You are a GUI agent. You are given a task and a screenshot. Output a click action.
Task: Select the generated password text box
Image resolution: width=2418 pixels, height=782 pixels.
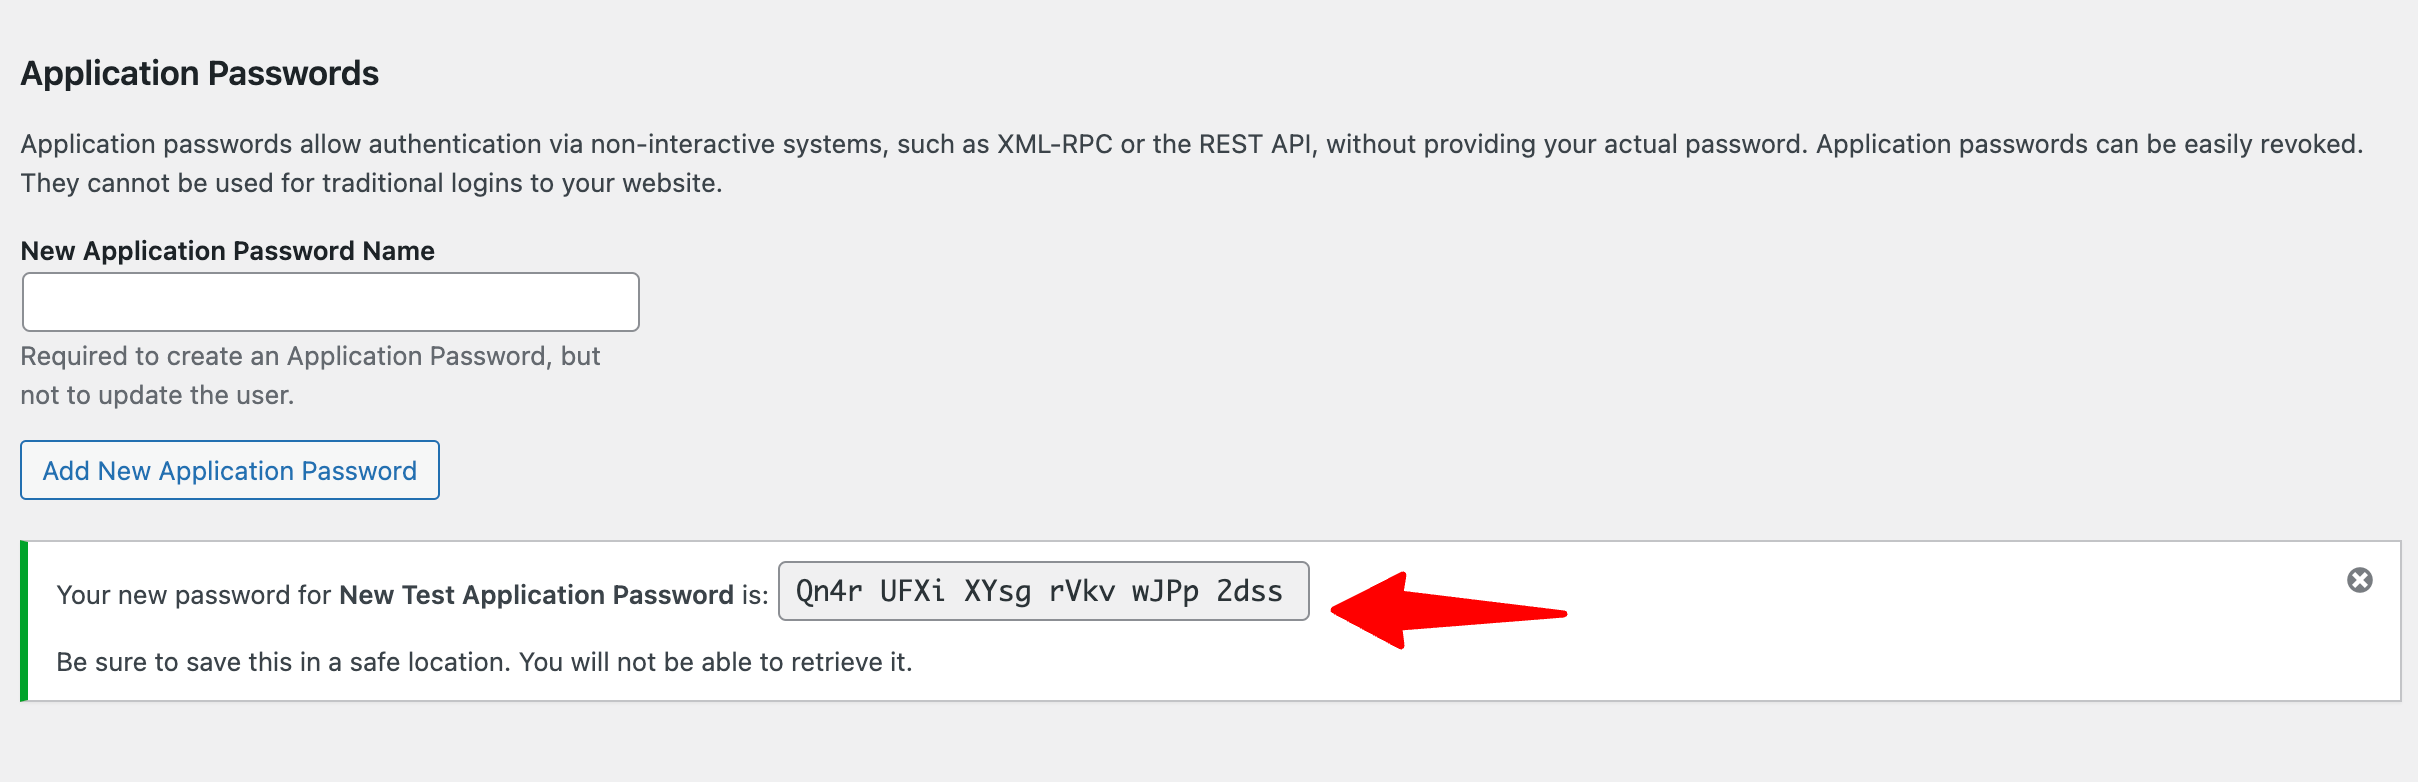click(x=1044, y=591)
